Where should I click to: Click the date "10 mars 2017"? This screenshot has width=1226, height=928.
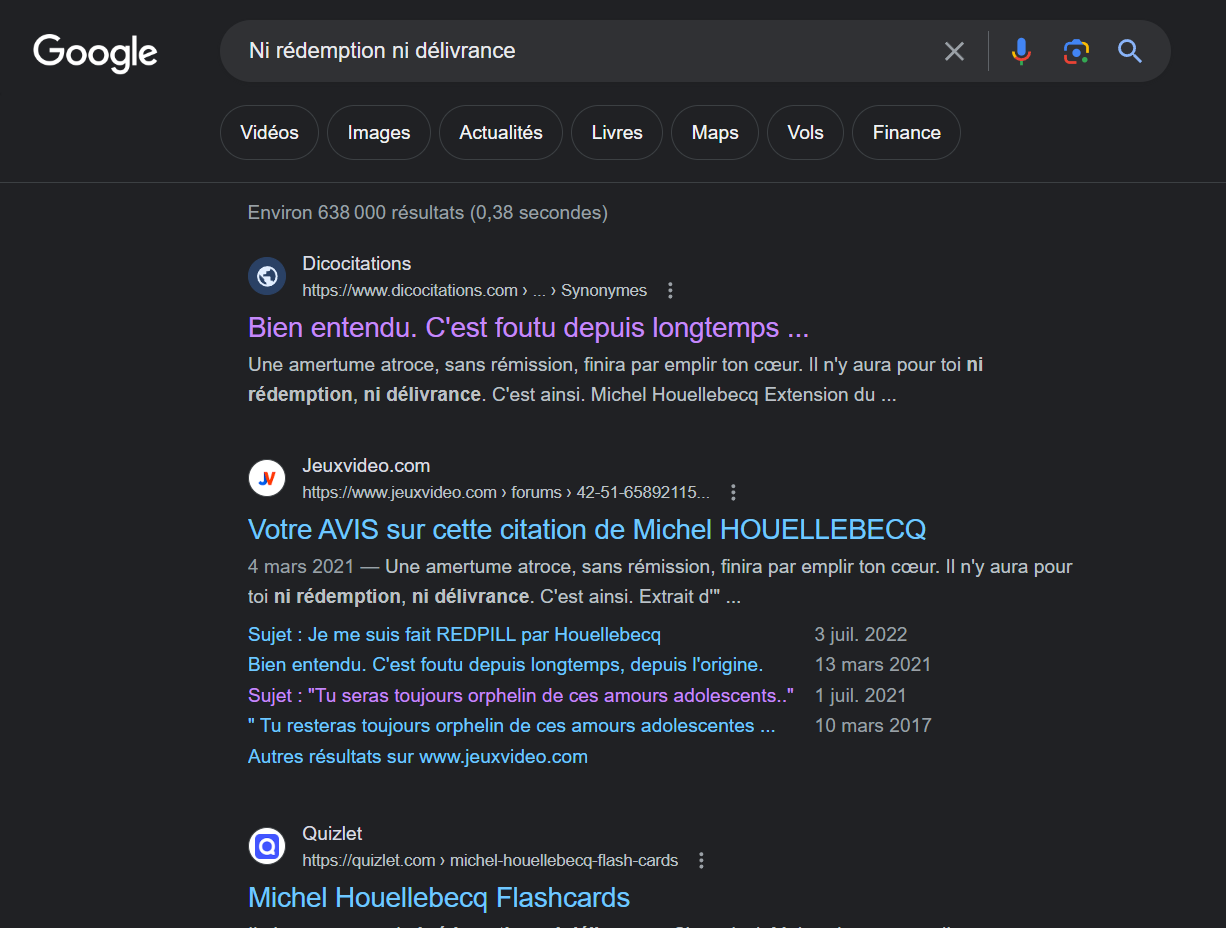coord(873,725)
